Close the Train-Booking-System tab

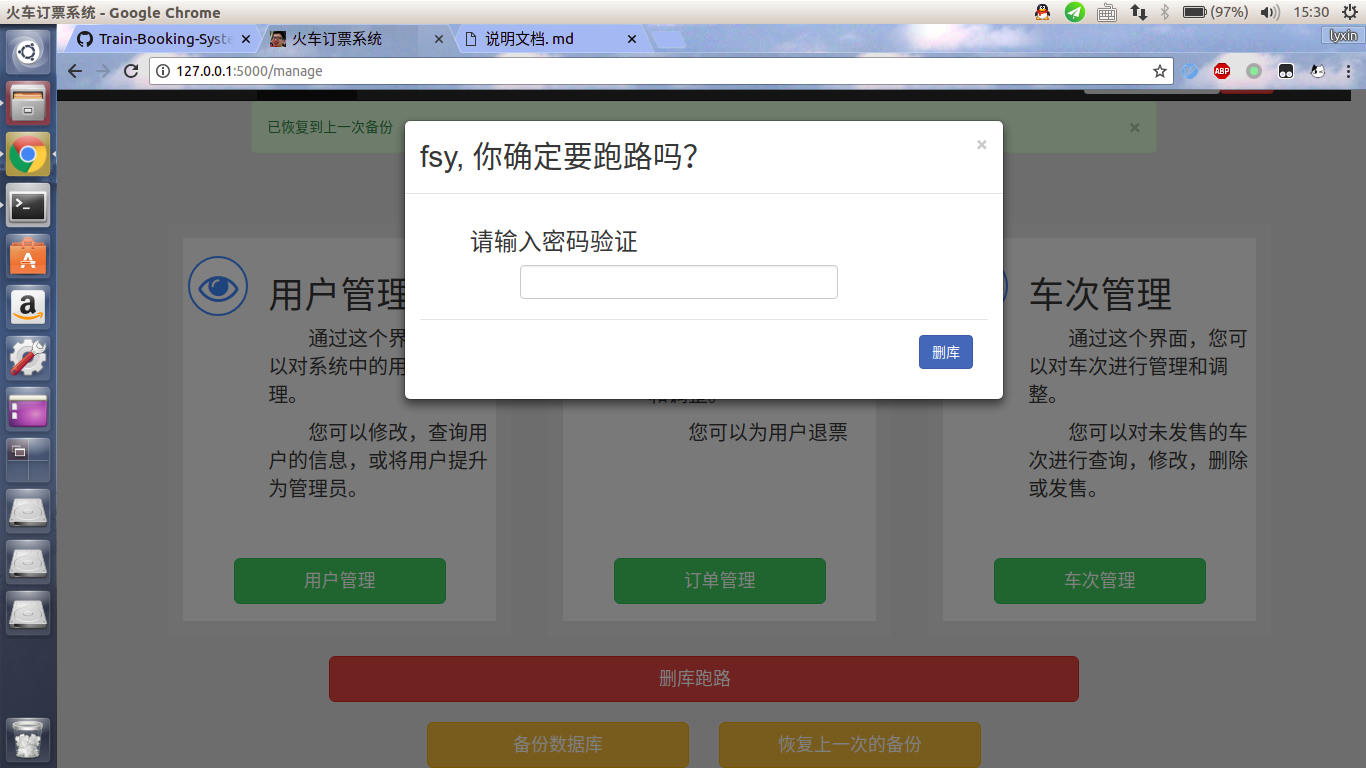tap(246, 39)
